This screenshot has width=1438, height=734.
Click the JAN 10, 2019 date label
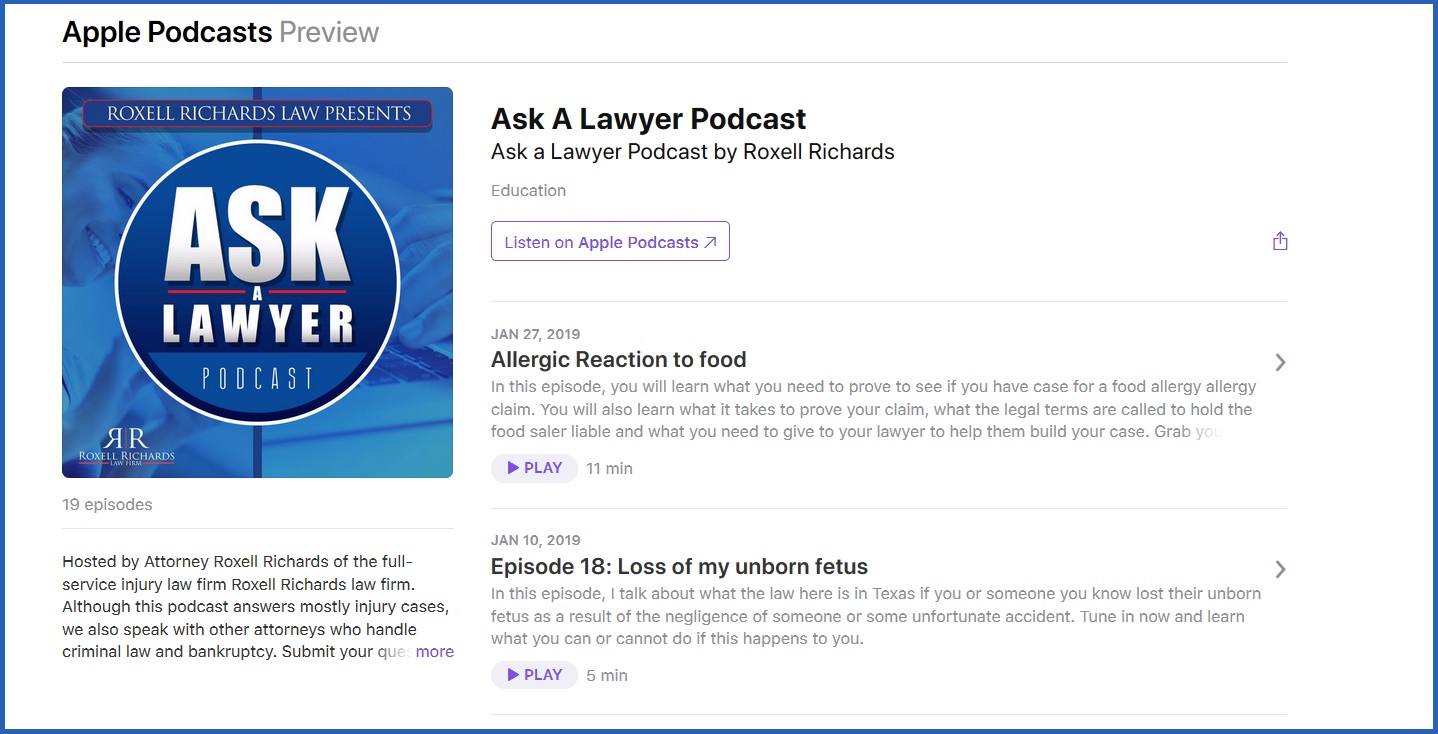[535, 541]
